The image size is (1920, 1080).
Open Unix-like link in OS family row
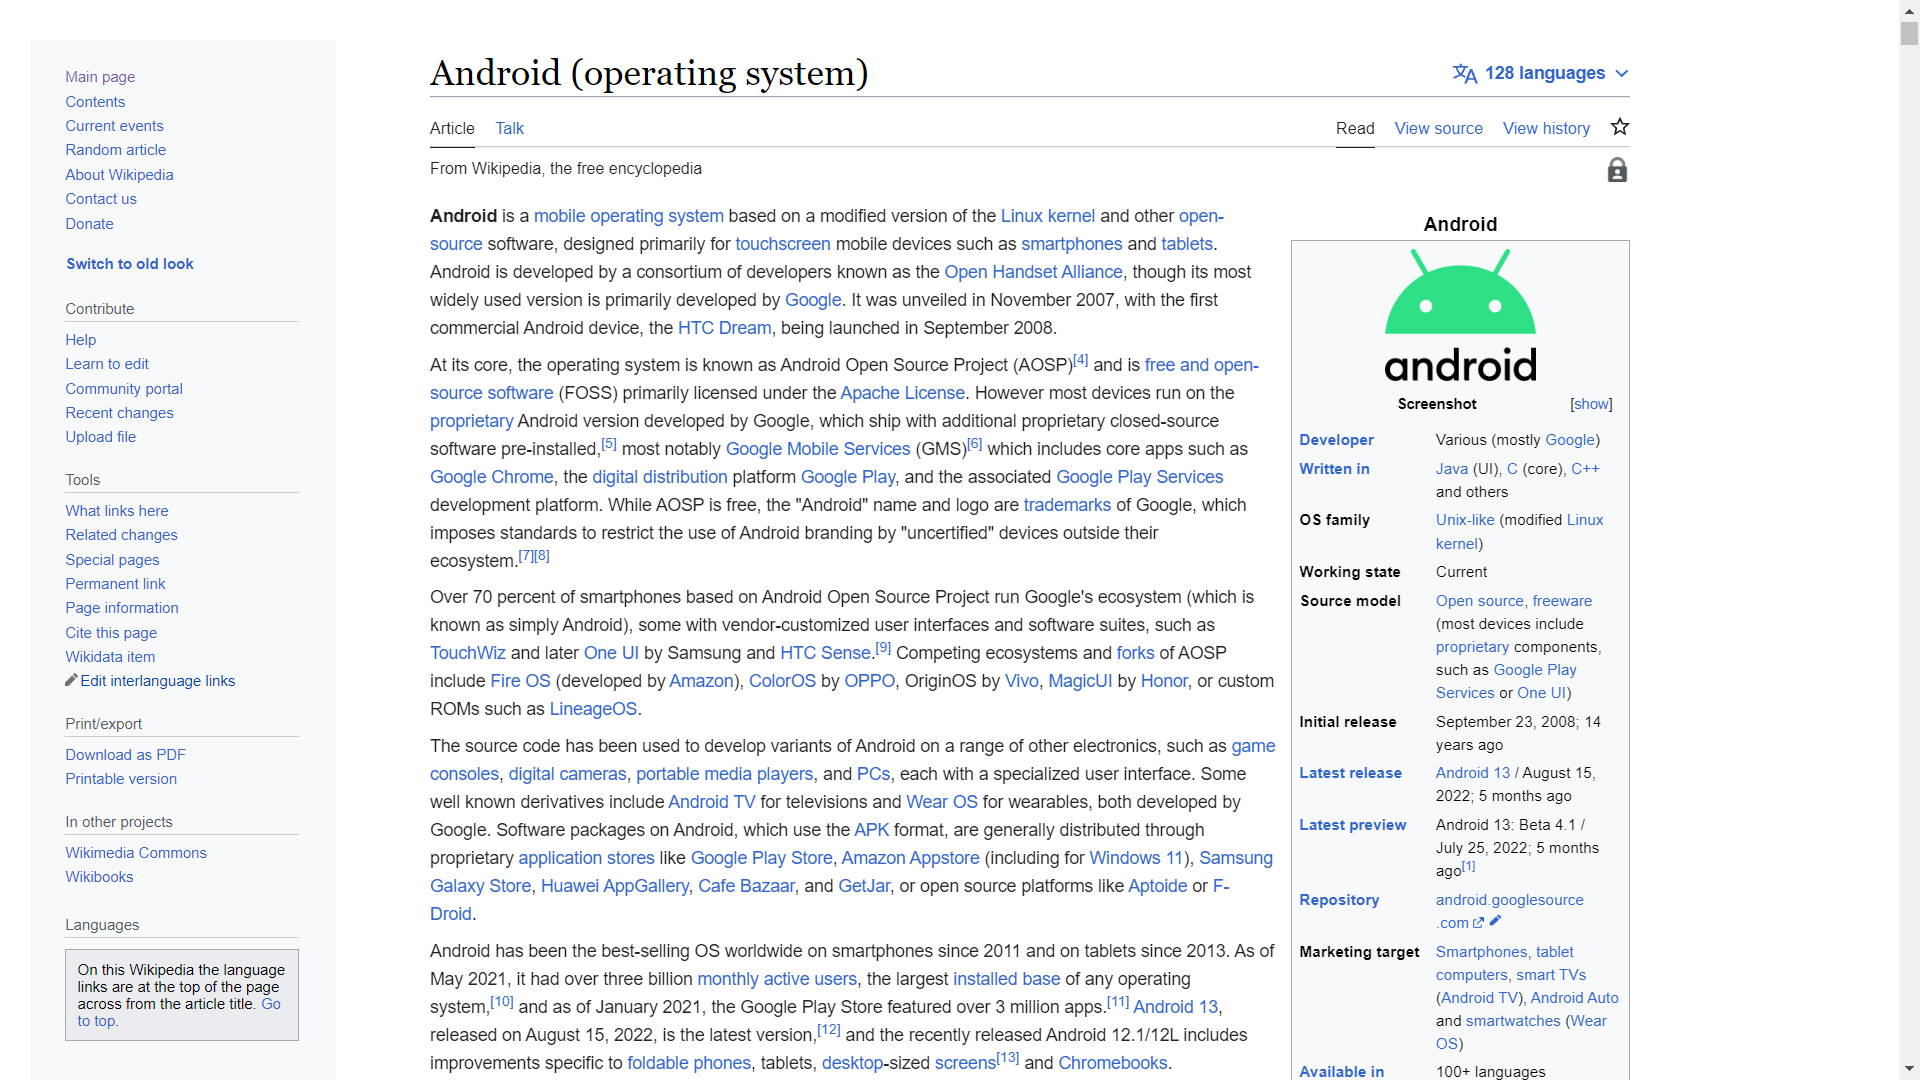coord(1465,520)
